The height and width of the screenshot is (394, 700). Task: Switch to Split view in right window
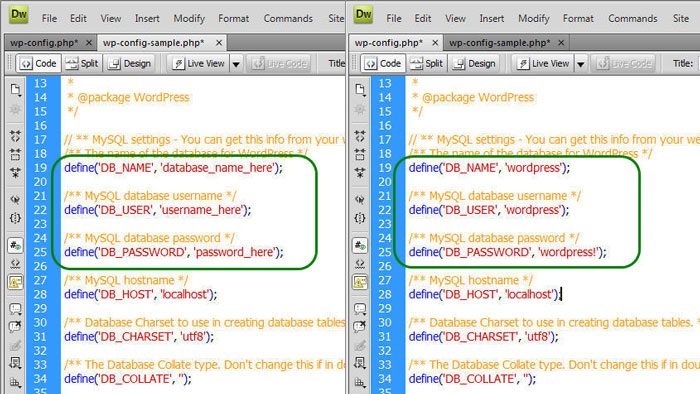(426, 64)
